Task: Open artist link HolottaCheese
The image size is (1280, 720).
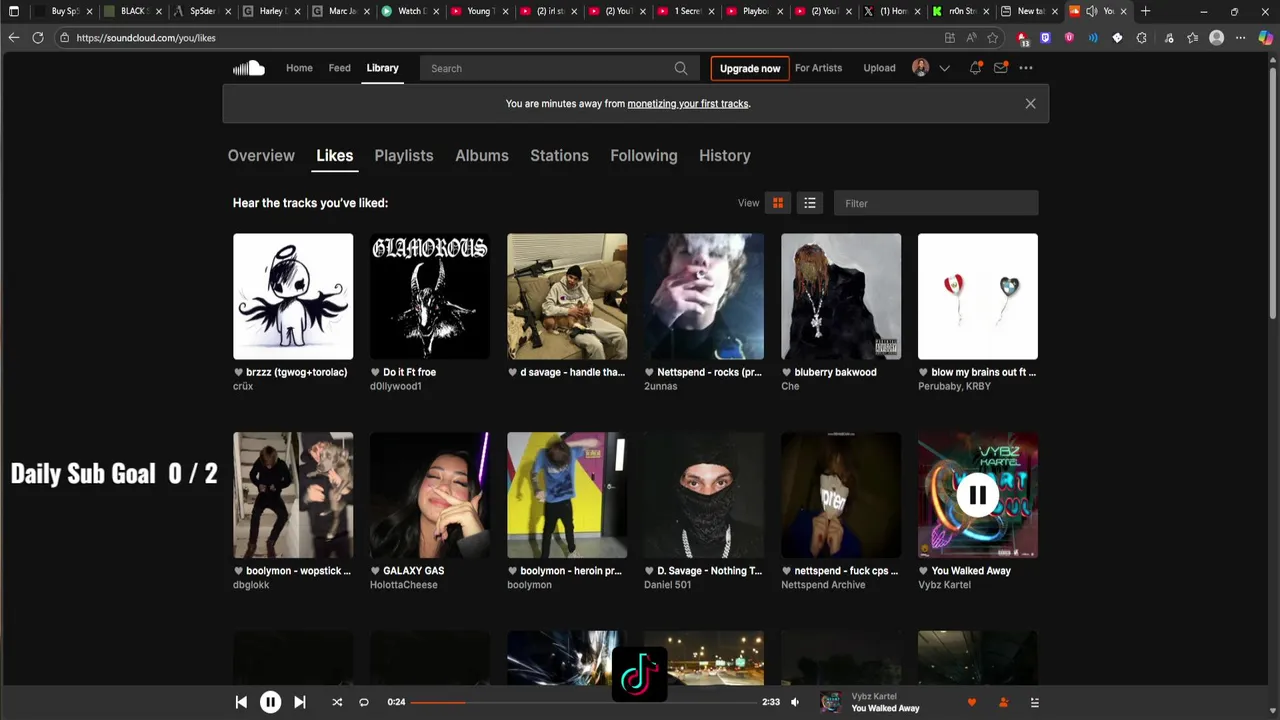Action: click(403, 585)
